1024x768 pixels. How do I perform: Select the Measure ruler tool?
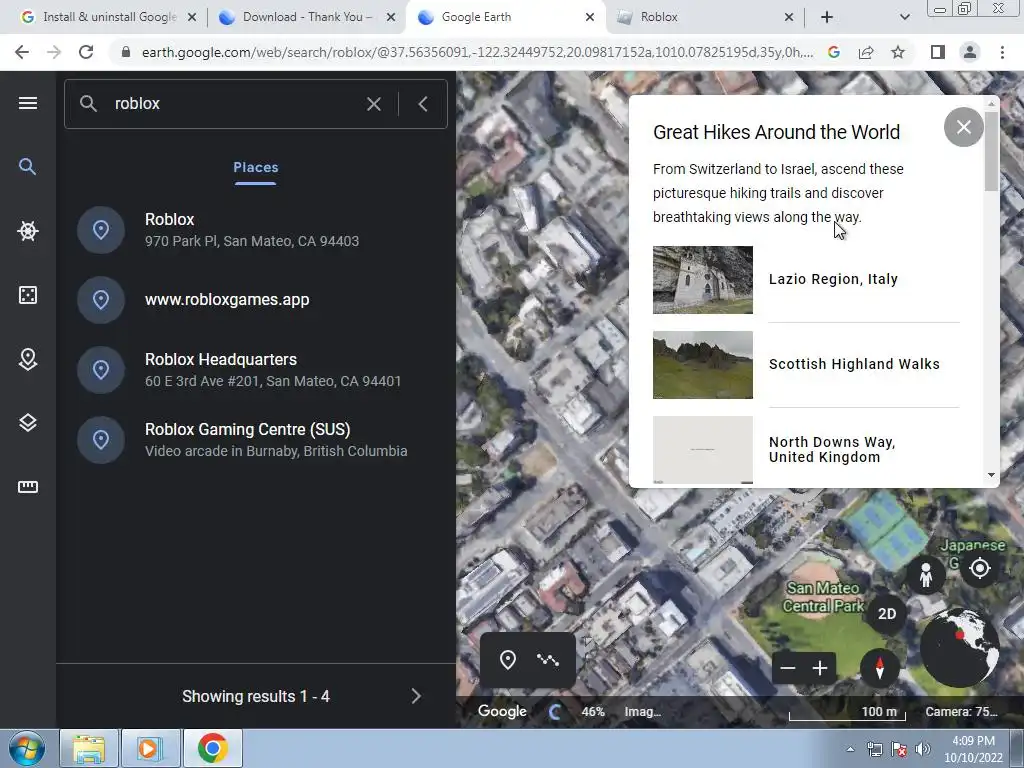coord(27,487)
